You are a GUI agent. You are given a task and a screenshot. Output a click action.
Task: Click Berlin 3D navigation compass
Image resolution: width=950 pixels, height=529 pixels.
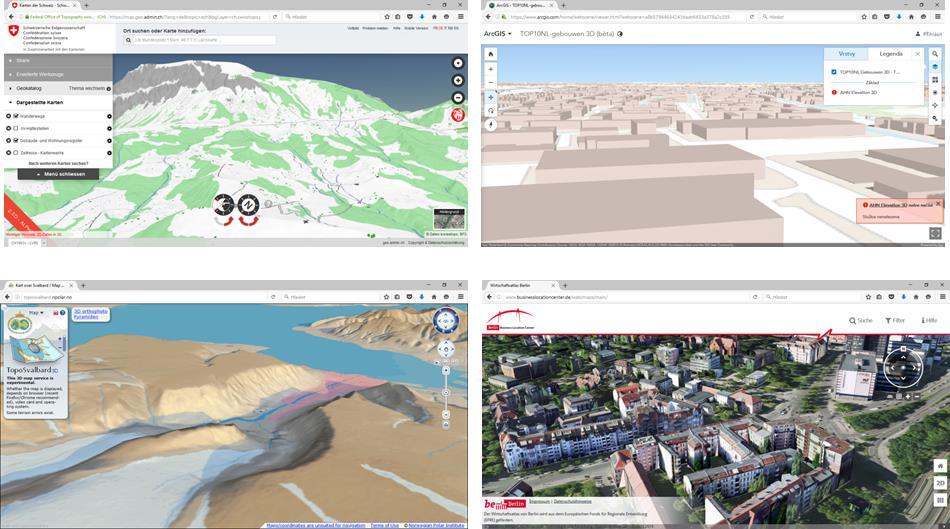click(903, 368)
